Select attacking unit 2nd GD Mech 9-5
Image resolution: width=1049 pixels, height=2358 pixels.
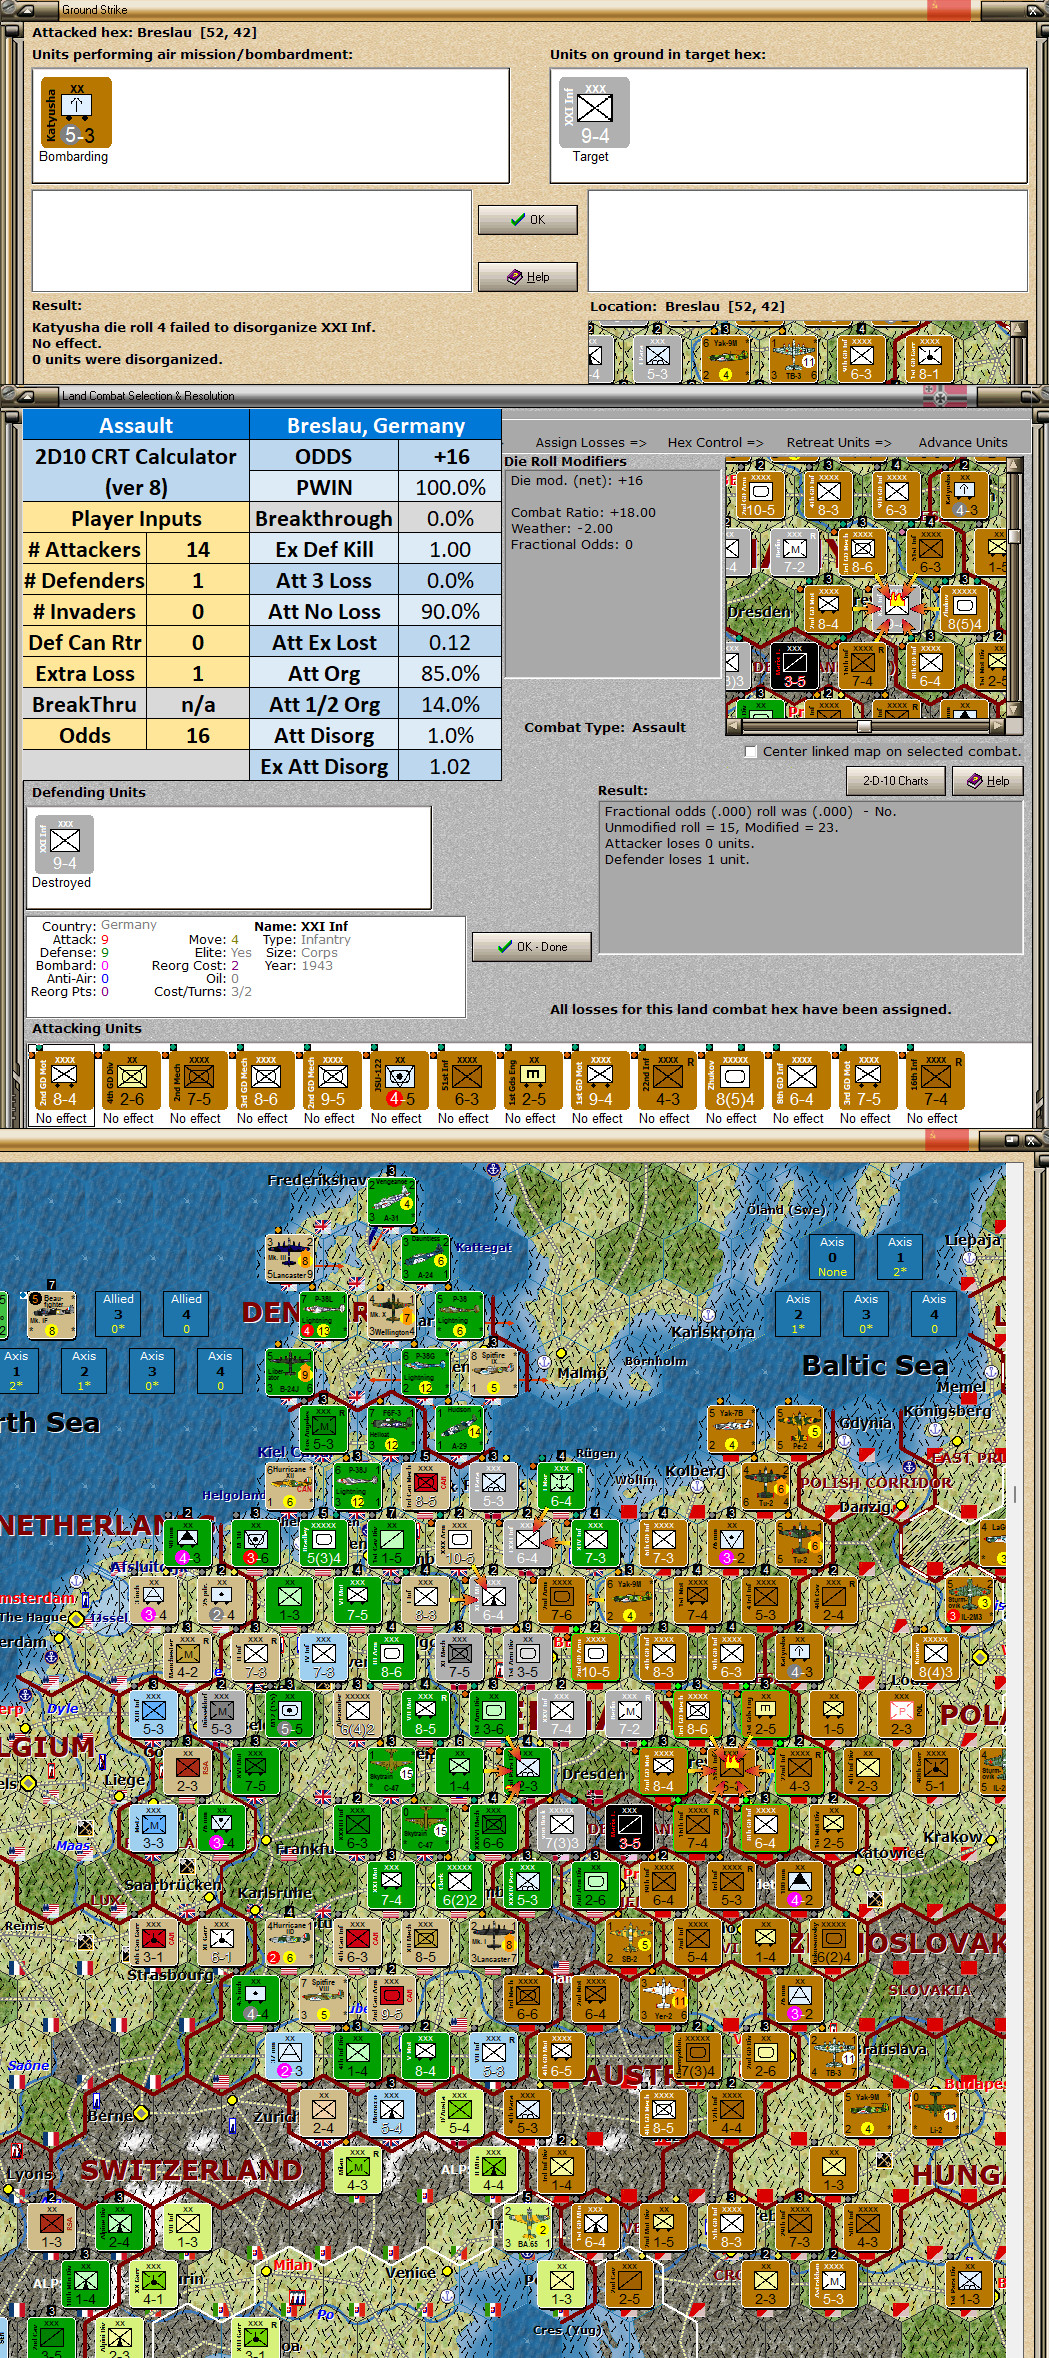point(333,1081)
